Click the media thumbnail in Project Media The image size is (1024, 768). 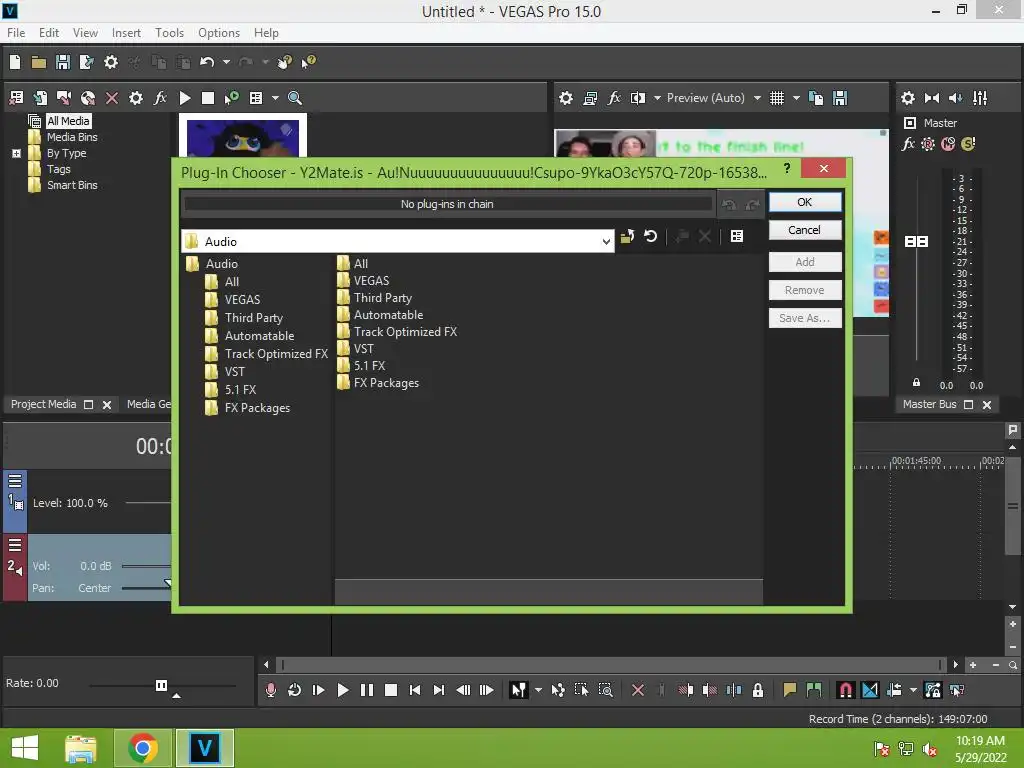click(243, 138)
